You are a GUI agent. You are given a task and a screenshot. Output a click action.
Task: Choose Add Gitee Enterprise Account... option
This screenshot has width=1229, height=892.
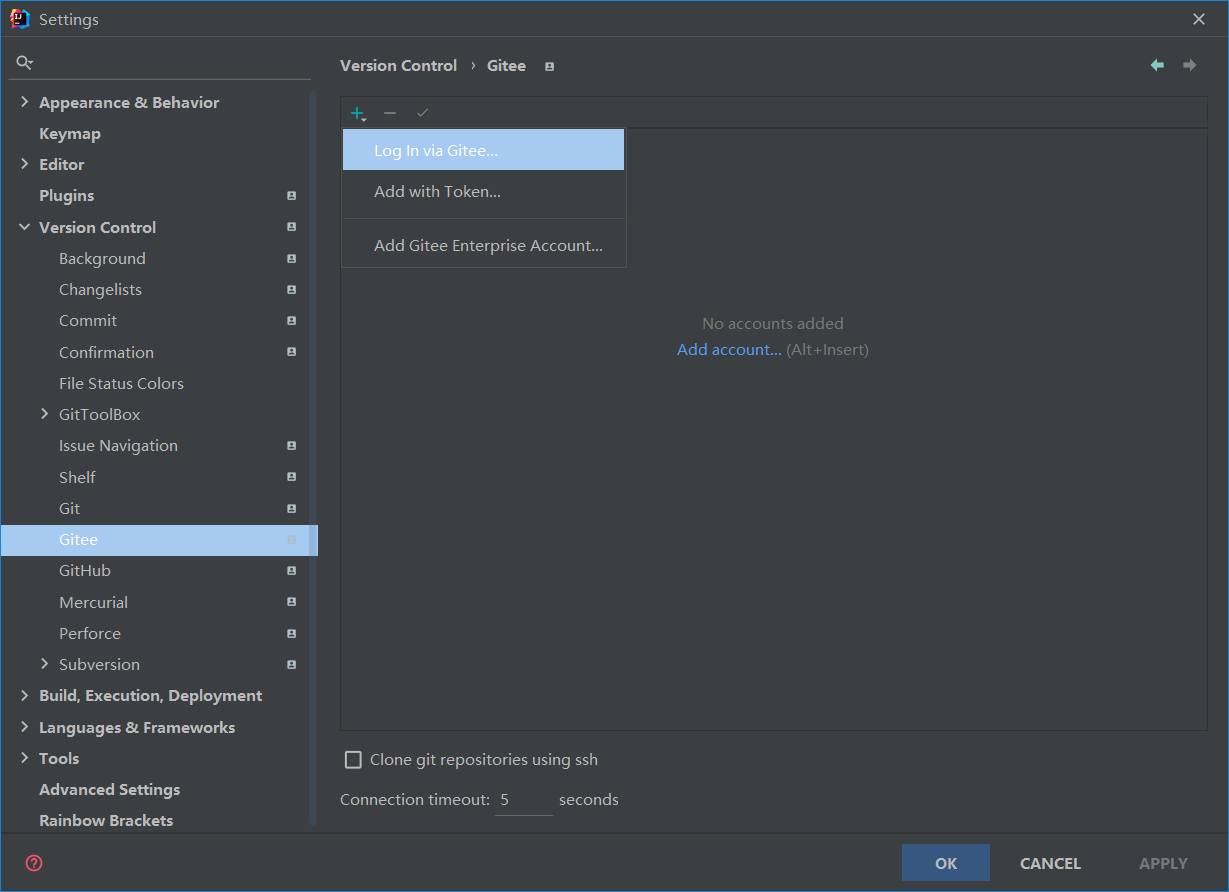[x=483, y=246]
